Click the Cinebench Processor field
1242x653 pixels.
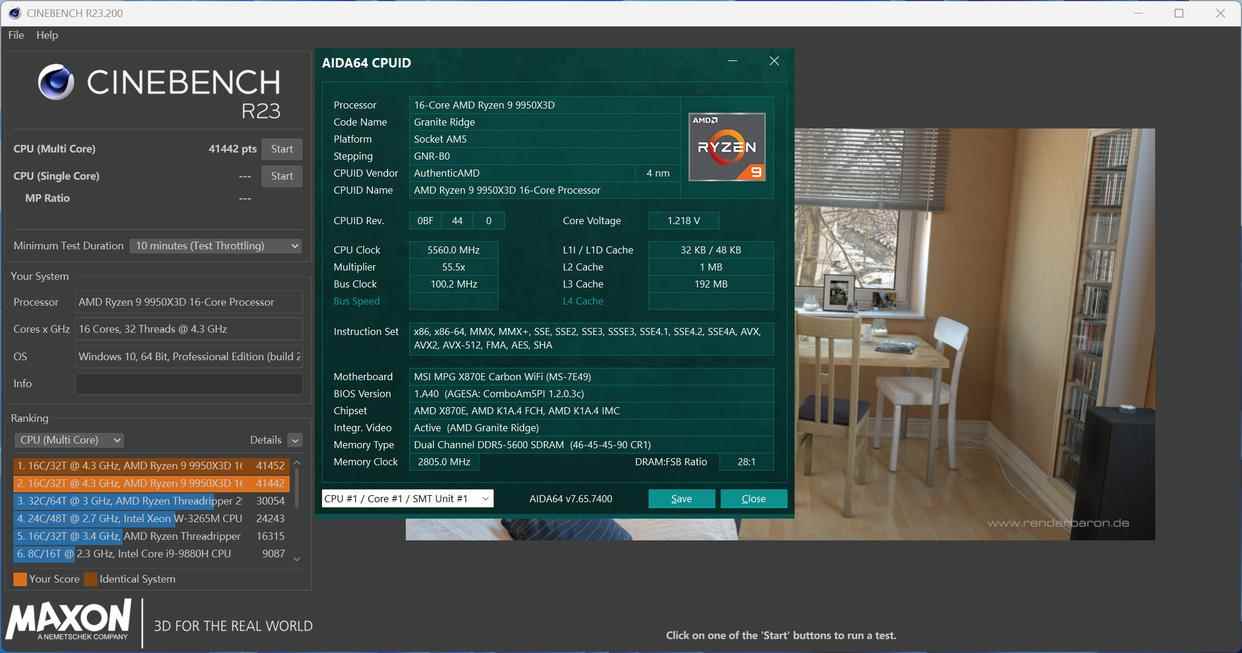189,302
